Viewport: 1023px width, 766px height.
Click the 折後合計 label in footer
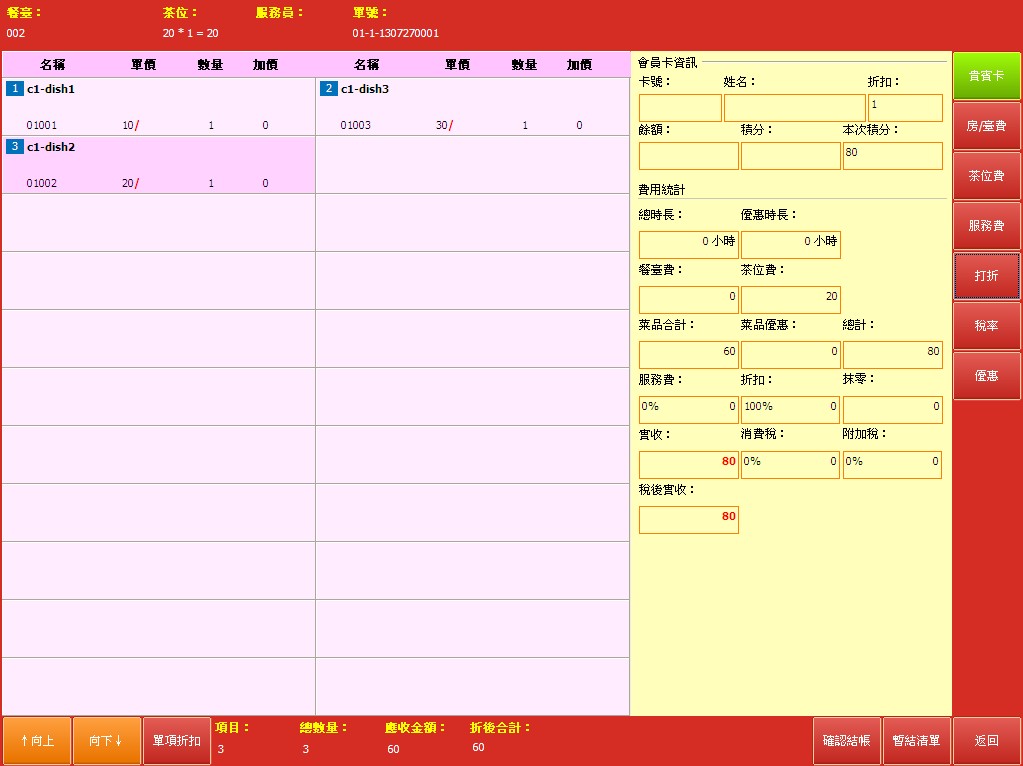point(500,728)
